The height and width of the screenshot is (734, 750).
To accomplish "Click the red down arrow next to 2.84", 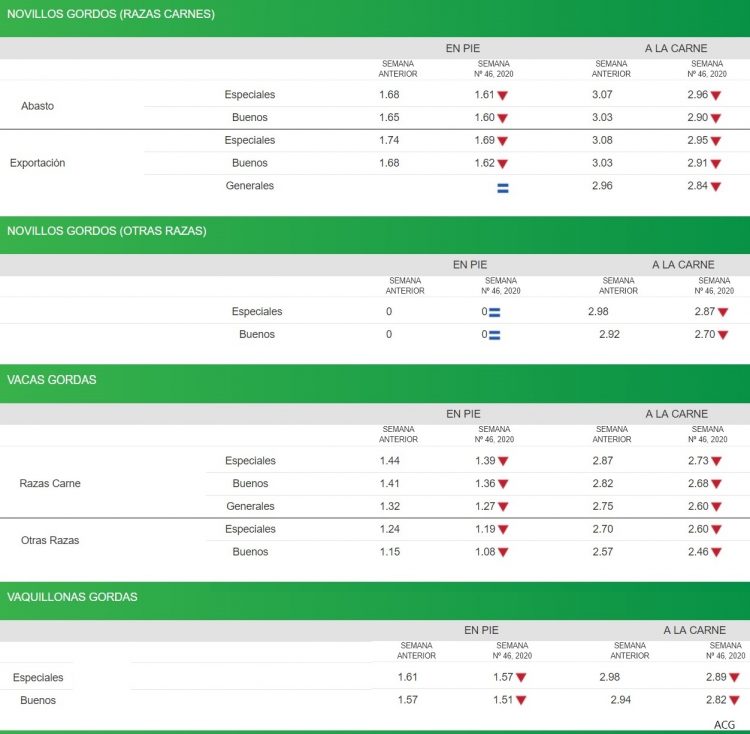I will tap(716, 187).
